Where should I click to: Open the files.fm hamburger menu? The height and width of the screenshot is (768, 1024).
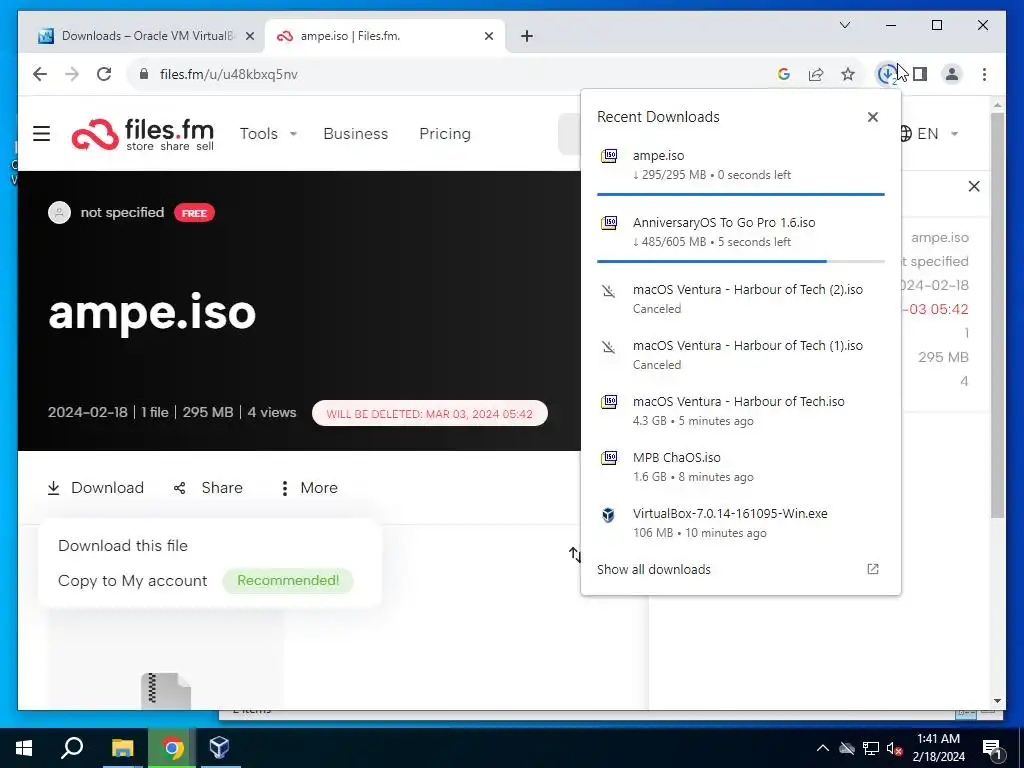point(42,134)
